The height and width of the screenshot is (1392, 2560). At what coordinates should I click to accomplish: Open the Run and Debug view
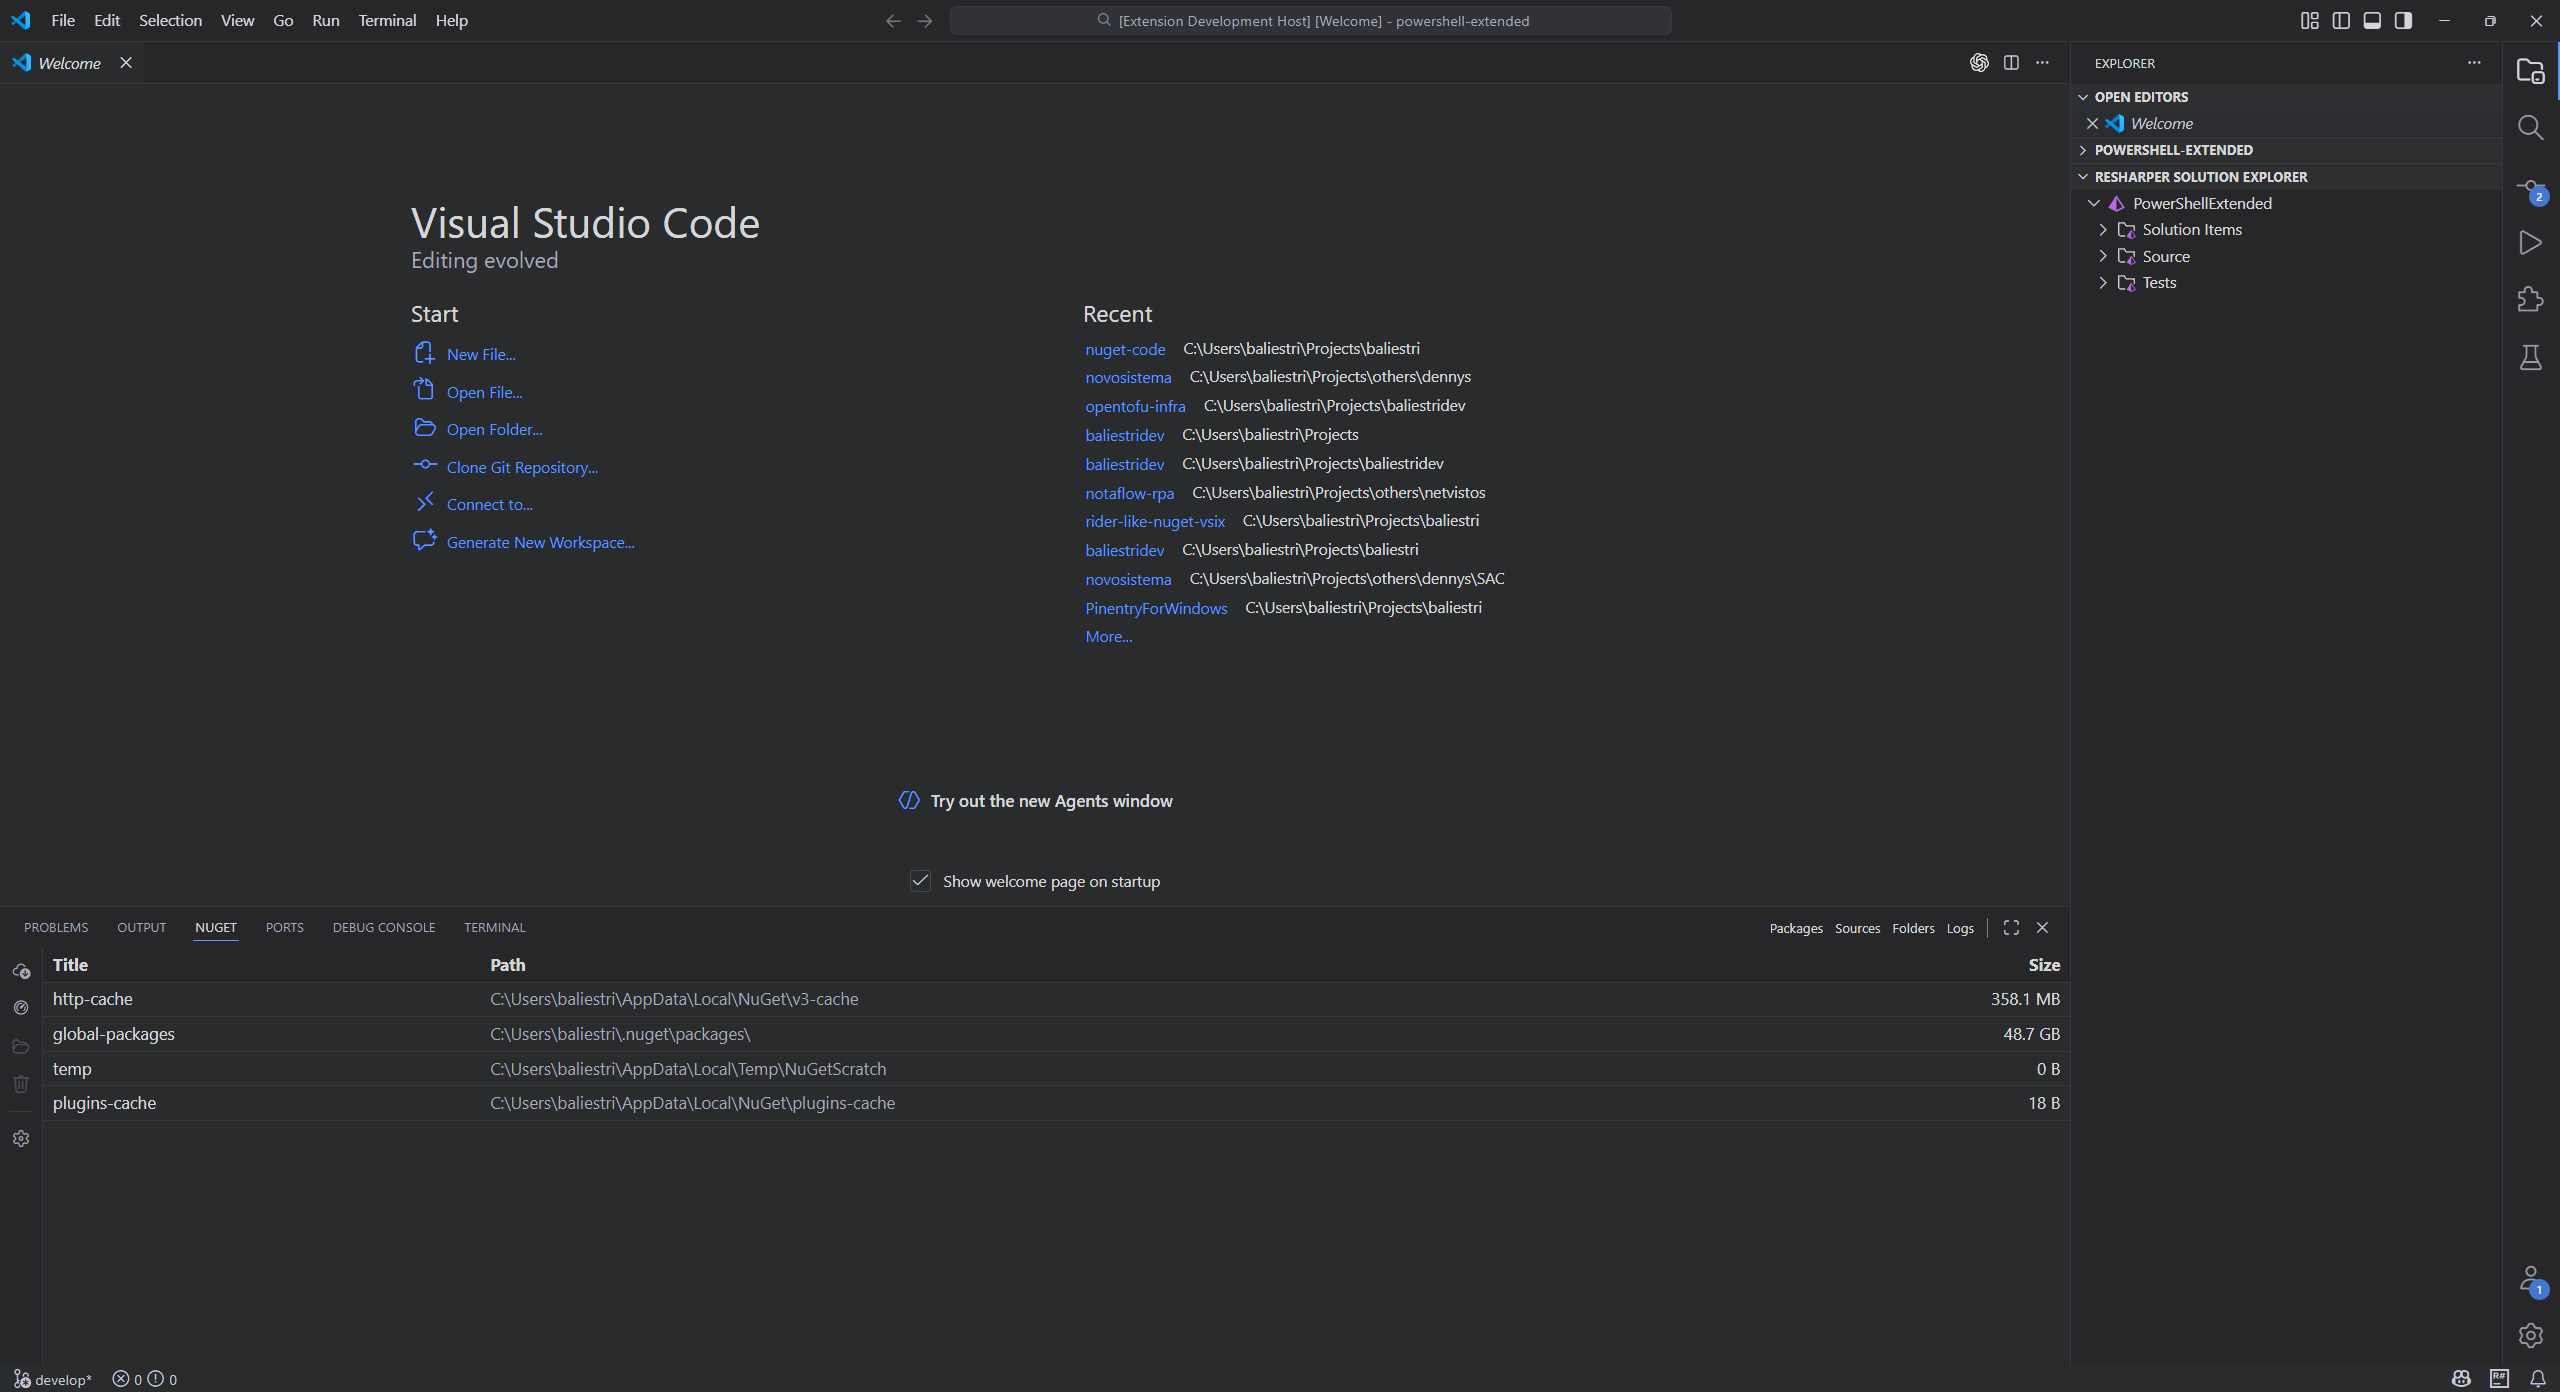point(2530,243)
